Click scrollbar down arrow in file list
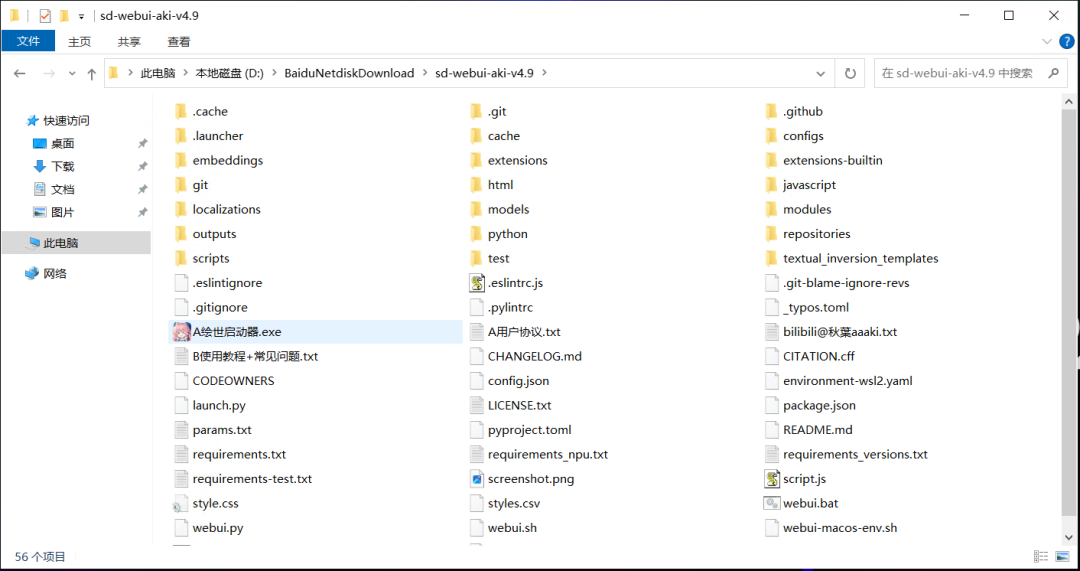1080x571 pixels. 1068,537
